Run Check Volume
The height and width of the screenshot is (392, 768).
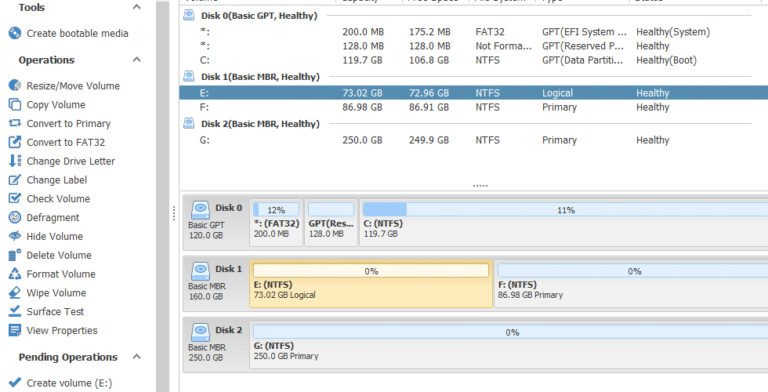58,198
